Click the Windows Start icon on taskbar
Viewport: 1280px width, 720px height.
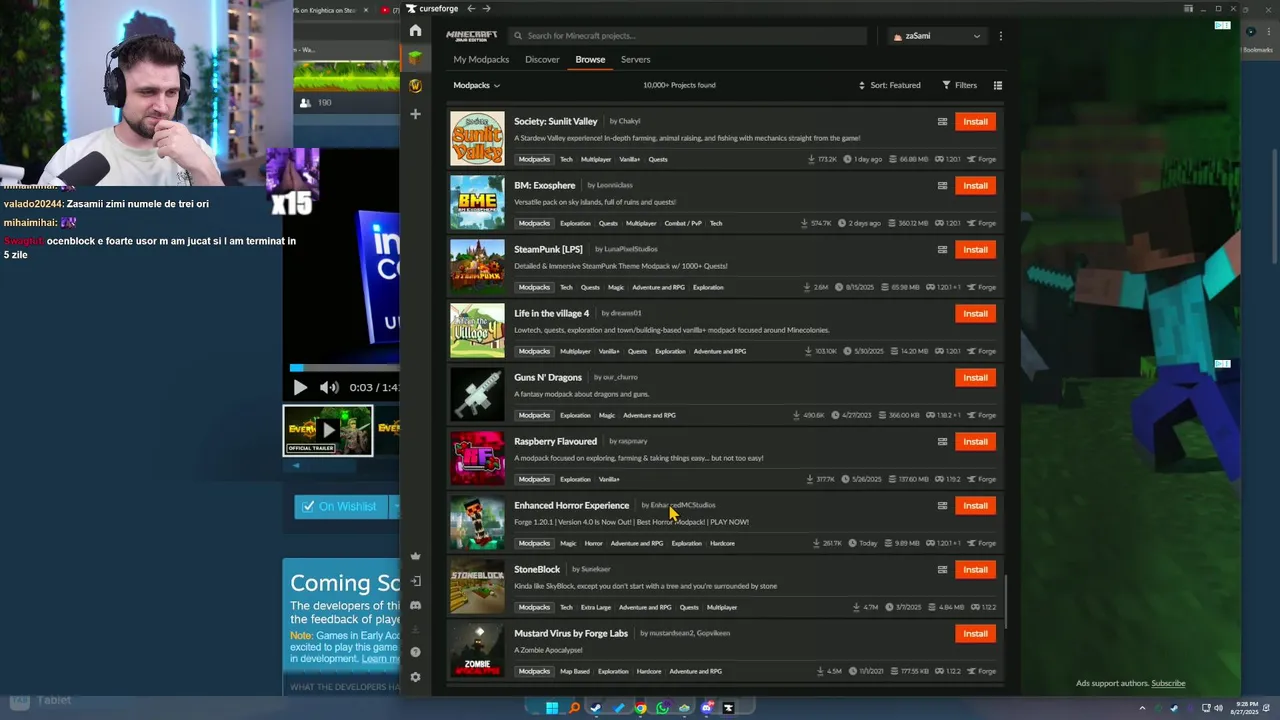coord(551,708)
